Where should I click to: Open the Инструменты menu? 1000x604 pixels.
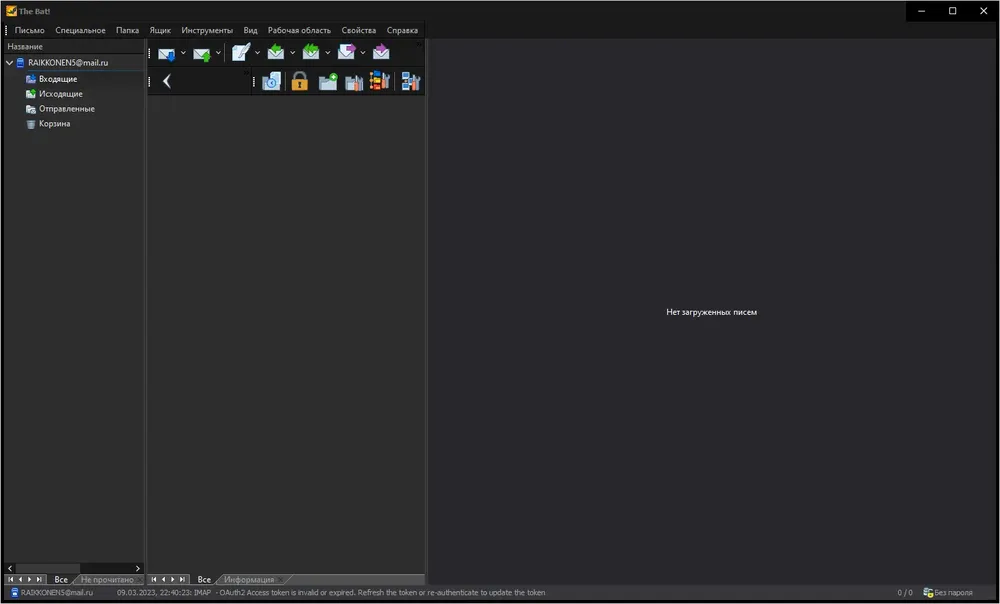click(x=207, y=30)
